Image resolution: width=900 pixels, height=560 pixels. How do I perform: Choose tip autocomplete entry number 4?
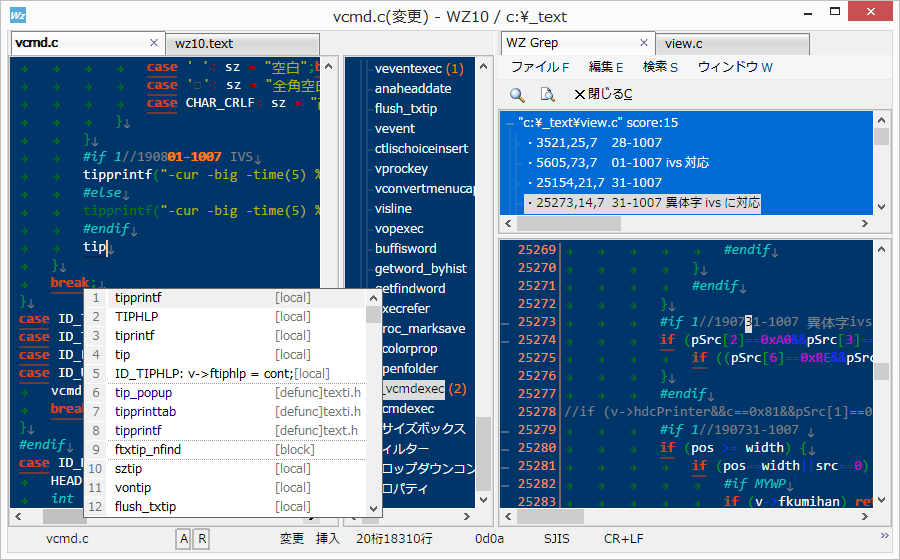tap(225, 355)
